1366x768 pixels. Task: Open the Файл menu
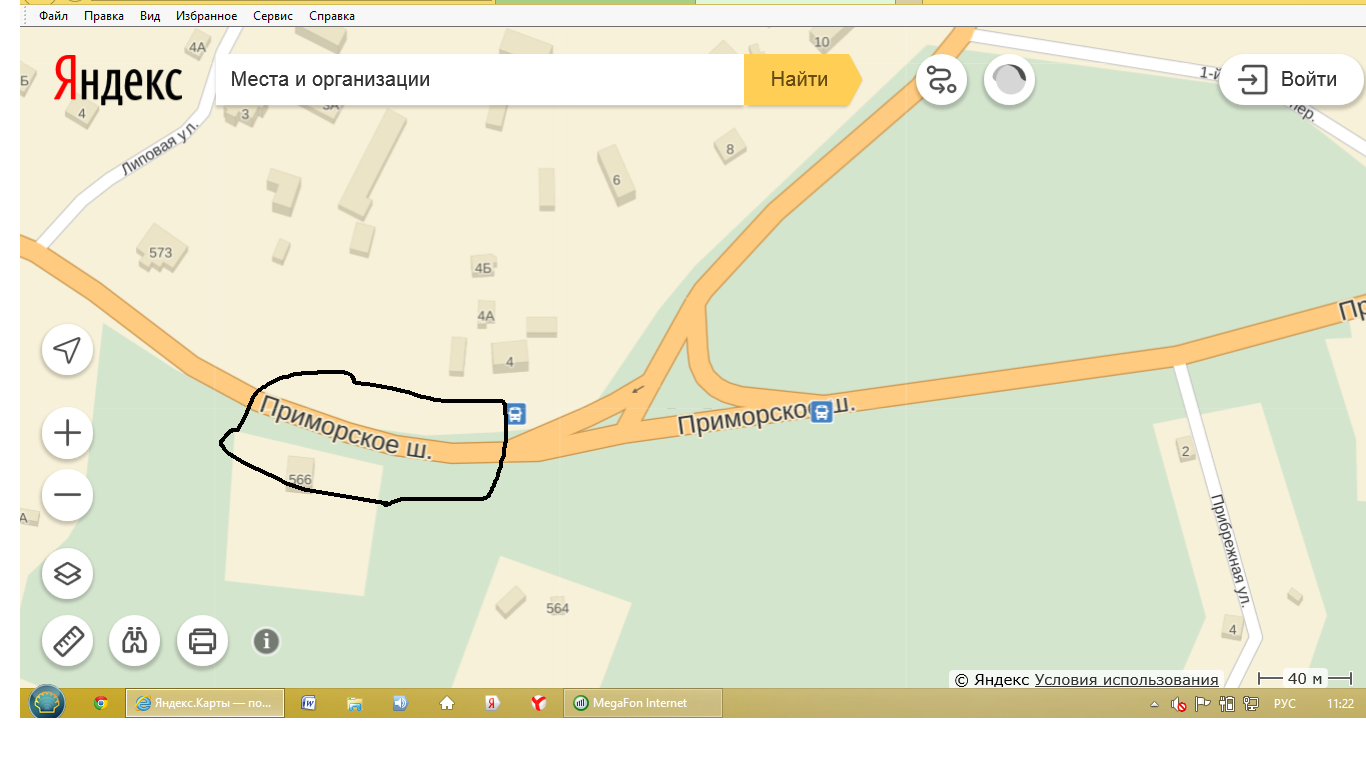tap(53, 16)
